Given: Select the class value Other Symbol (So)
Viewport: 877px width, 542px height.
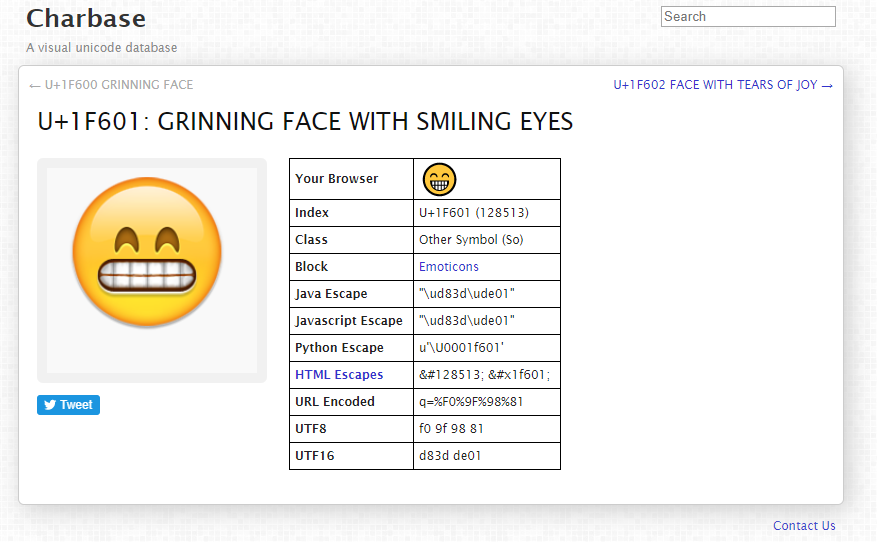Looking at the screenshot, I should (x=471, y=240).
